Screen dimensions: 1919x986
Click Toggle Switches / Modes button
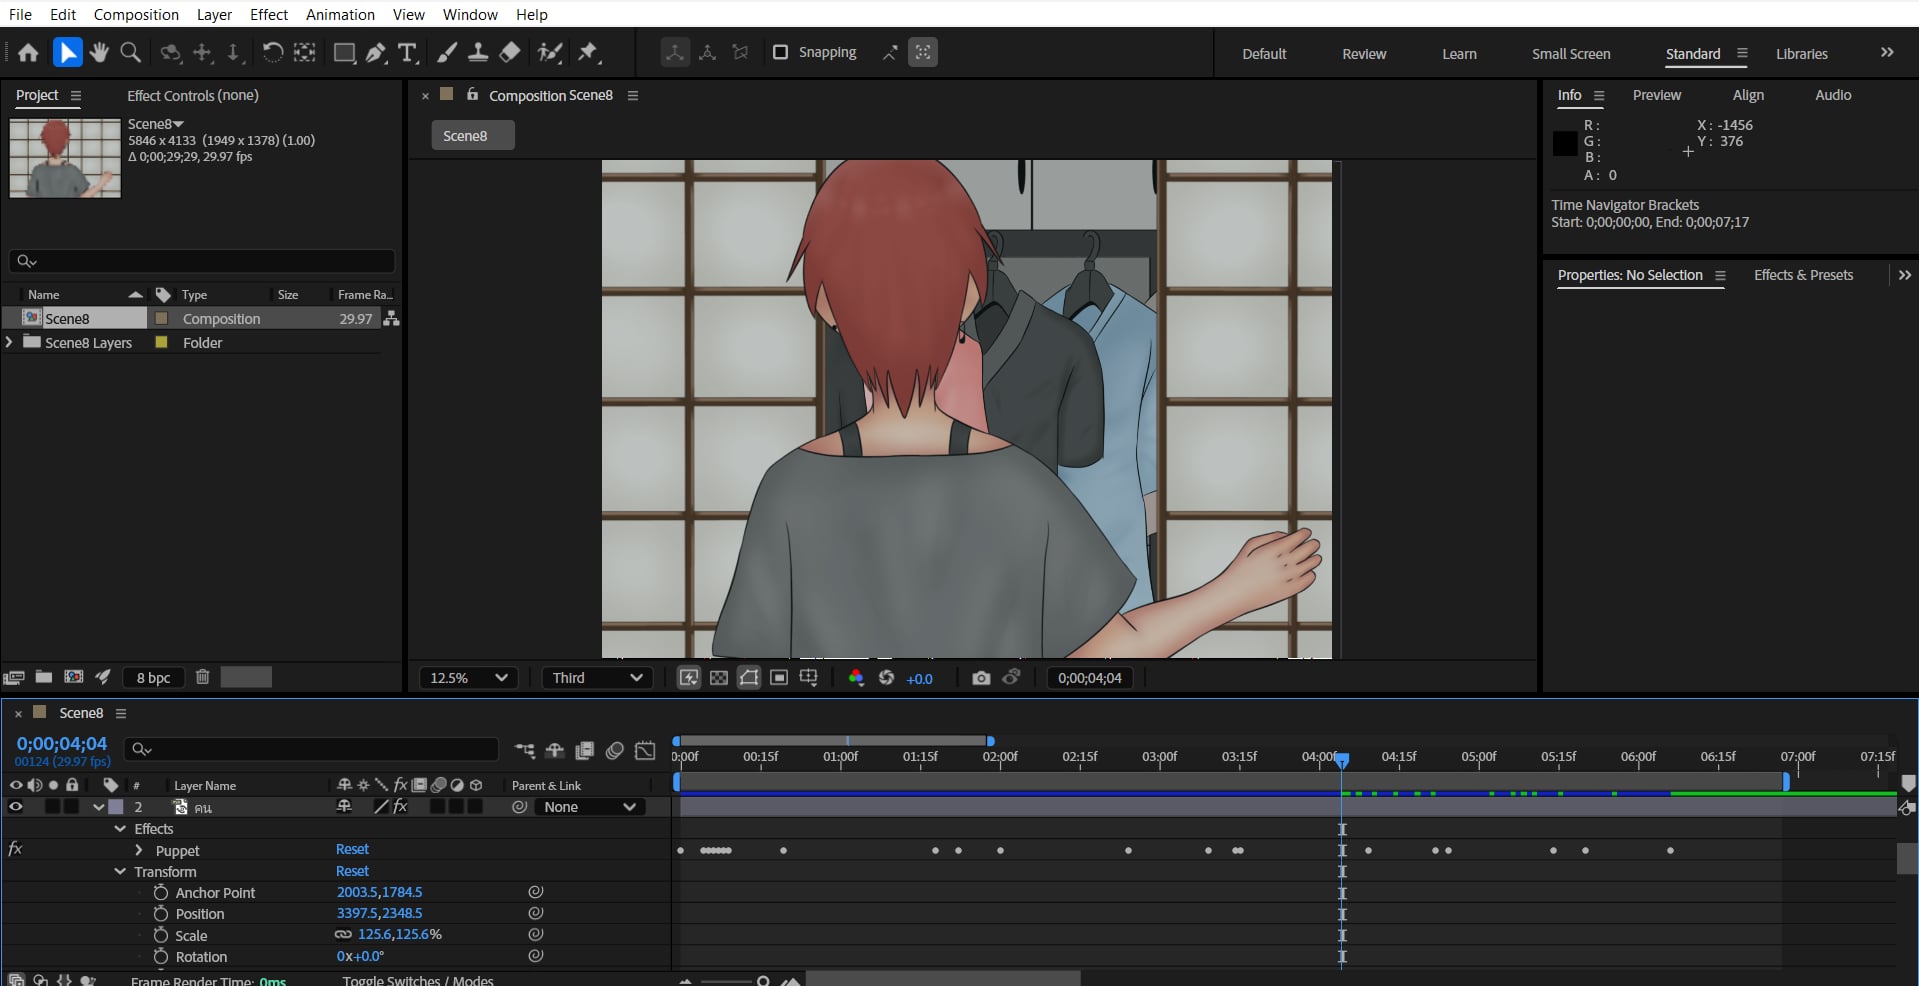pyautogui.click(x=418, y=980)
